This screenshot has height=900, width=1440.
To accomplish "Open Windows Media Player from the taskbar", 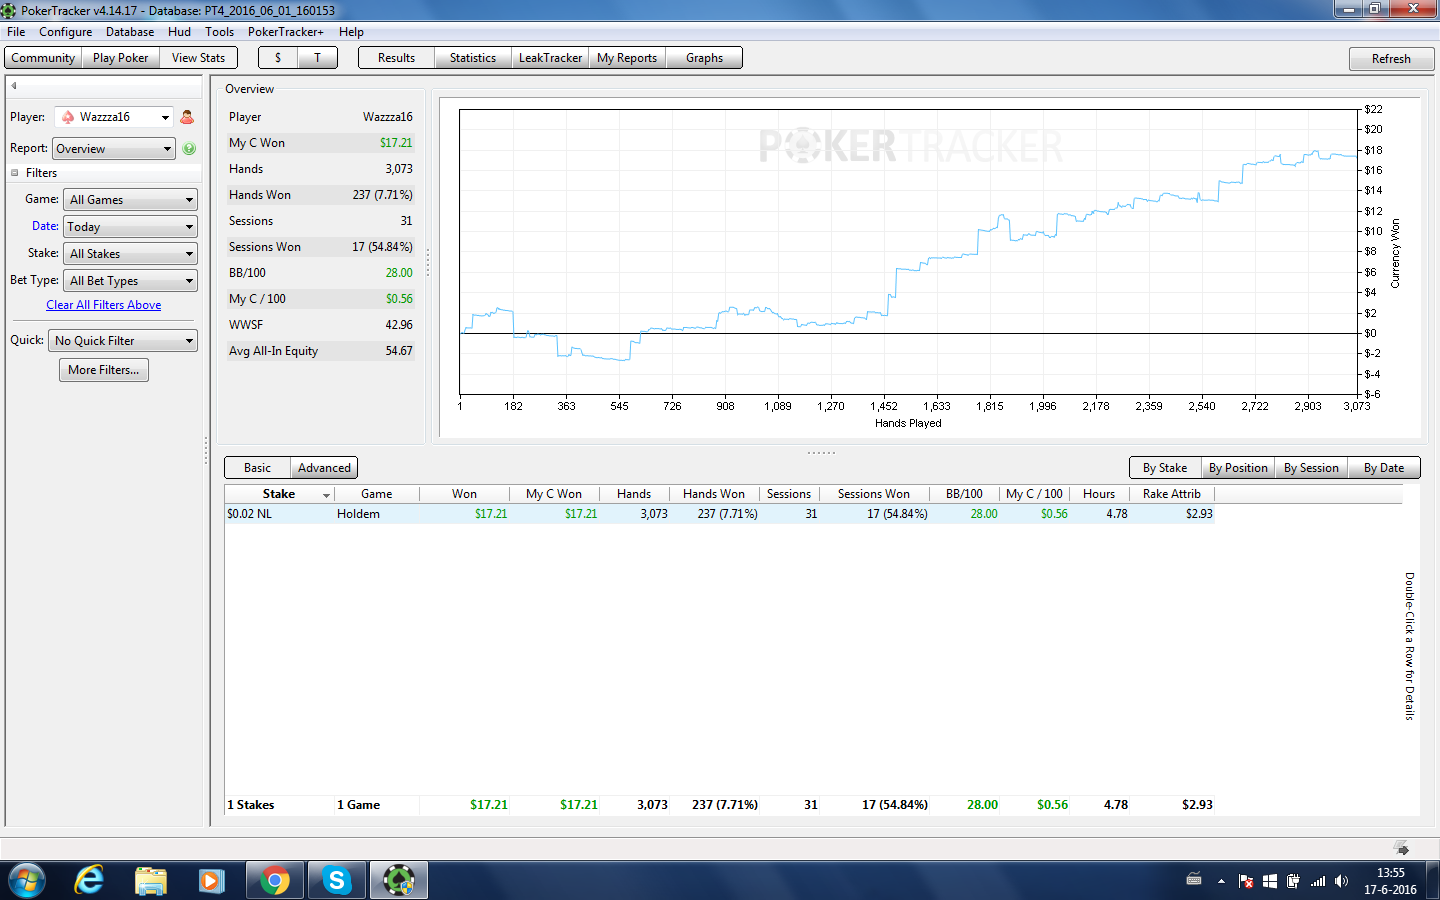I will tap(211, 880).
